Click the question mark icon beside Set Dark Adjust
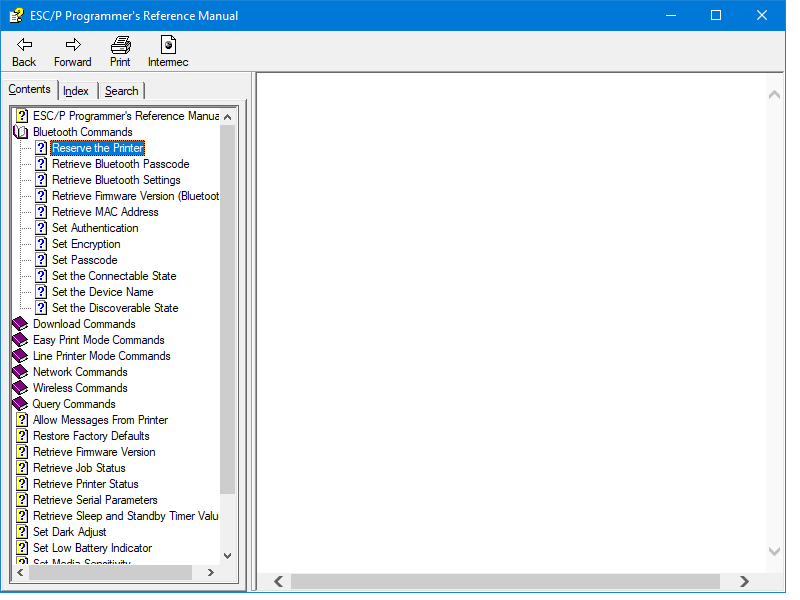 pos(22,531)
